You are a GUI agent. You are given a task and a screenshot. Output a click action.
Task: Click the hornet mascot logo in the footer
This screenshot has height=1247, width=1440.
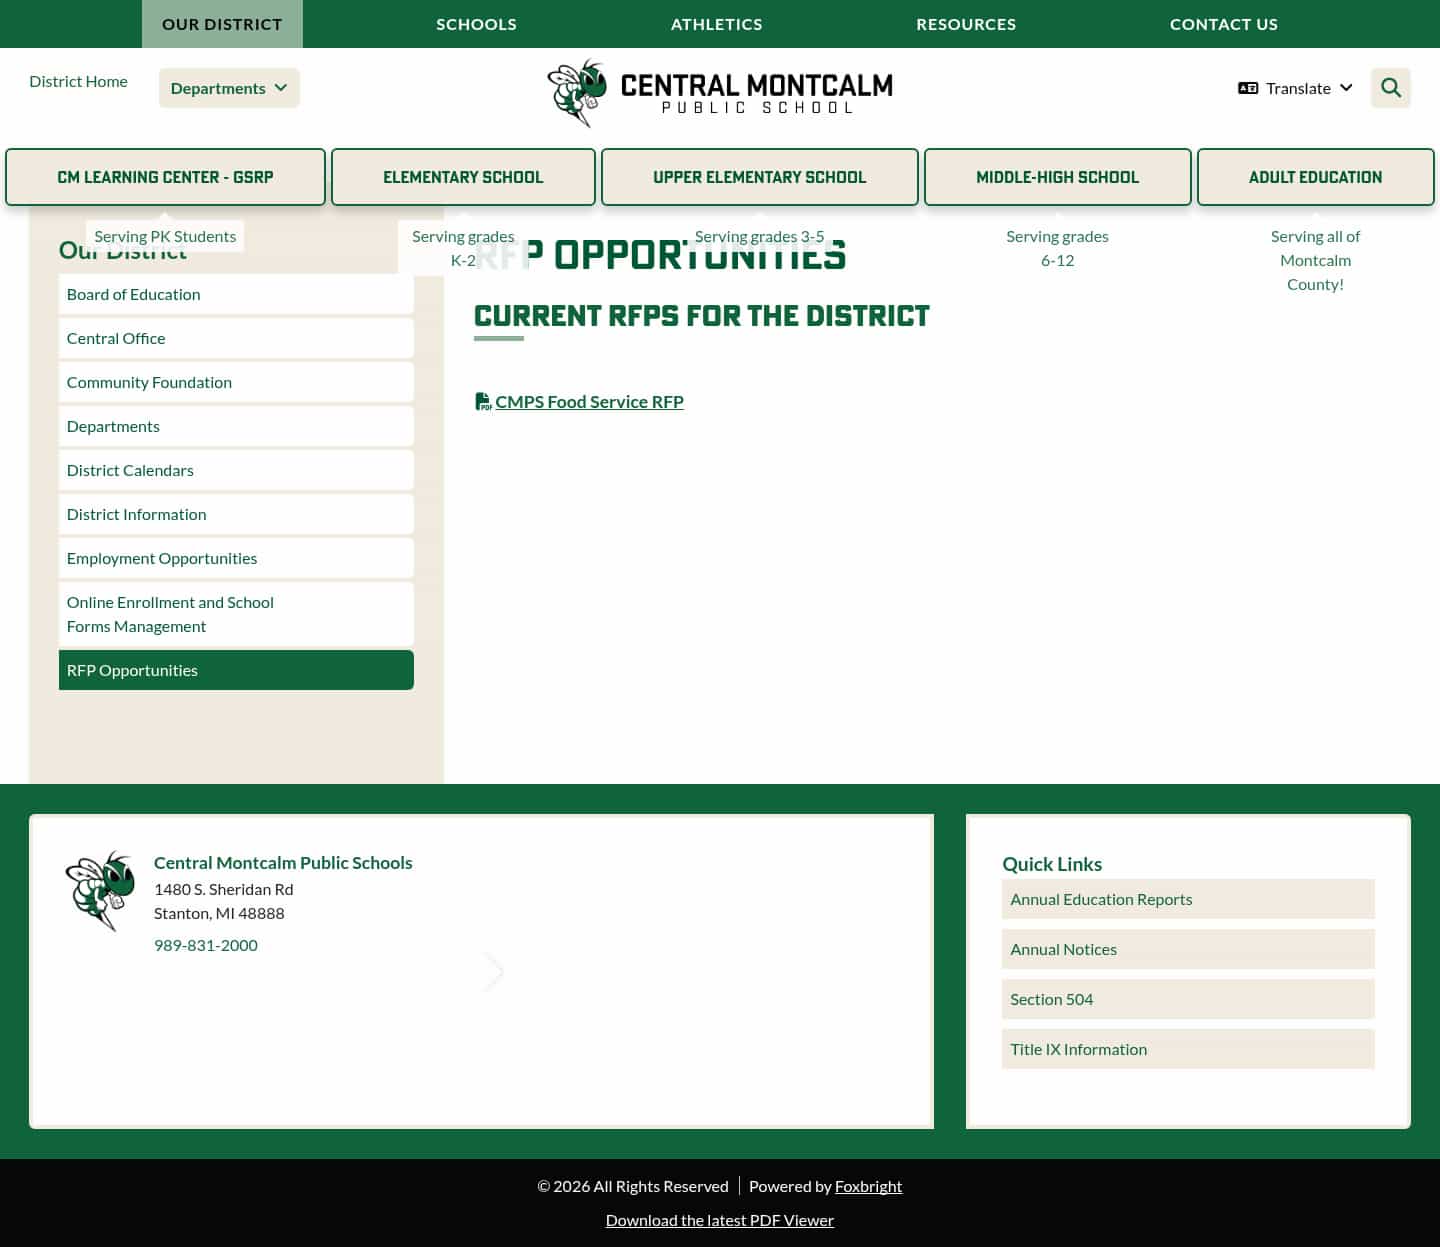pyautogui.click(x=99, y=890)
